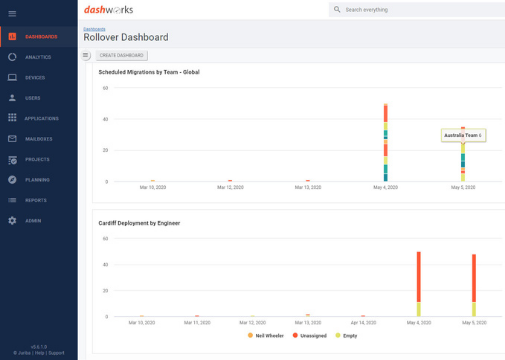
Task: Follow the Dashboards breadcrumb link
Action: [94, 29]
